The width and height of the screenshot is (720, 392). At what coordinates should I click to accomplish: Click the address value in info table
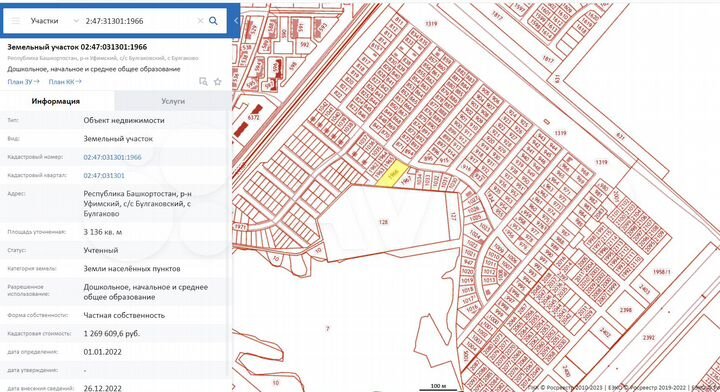[x=137, y=203]
